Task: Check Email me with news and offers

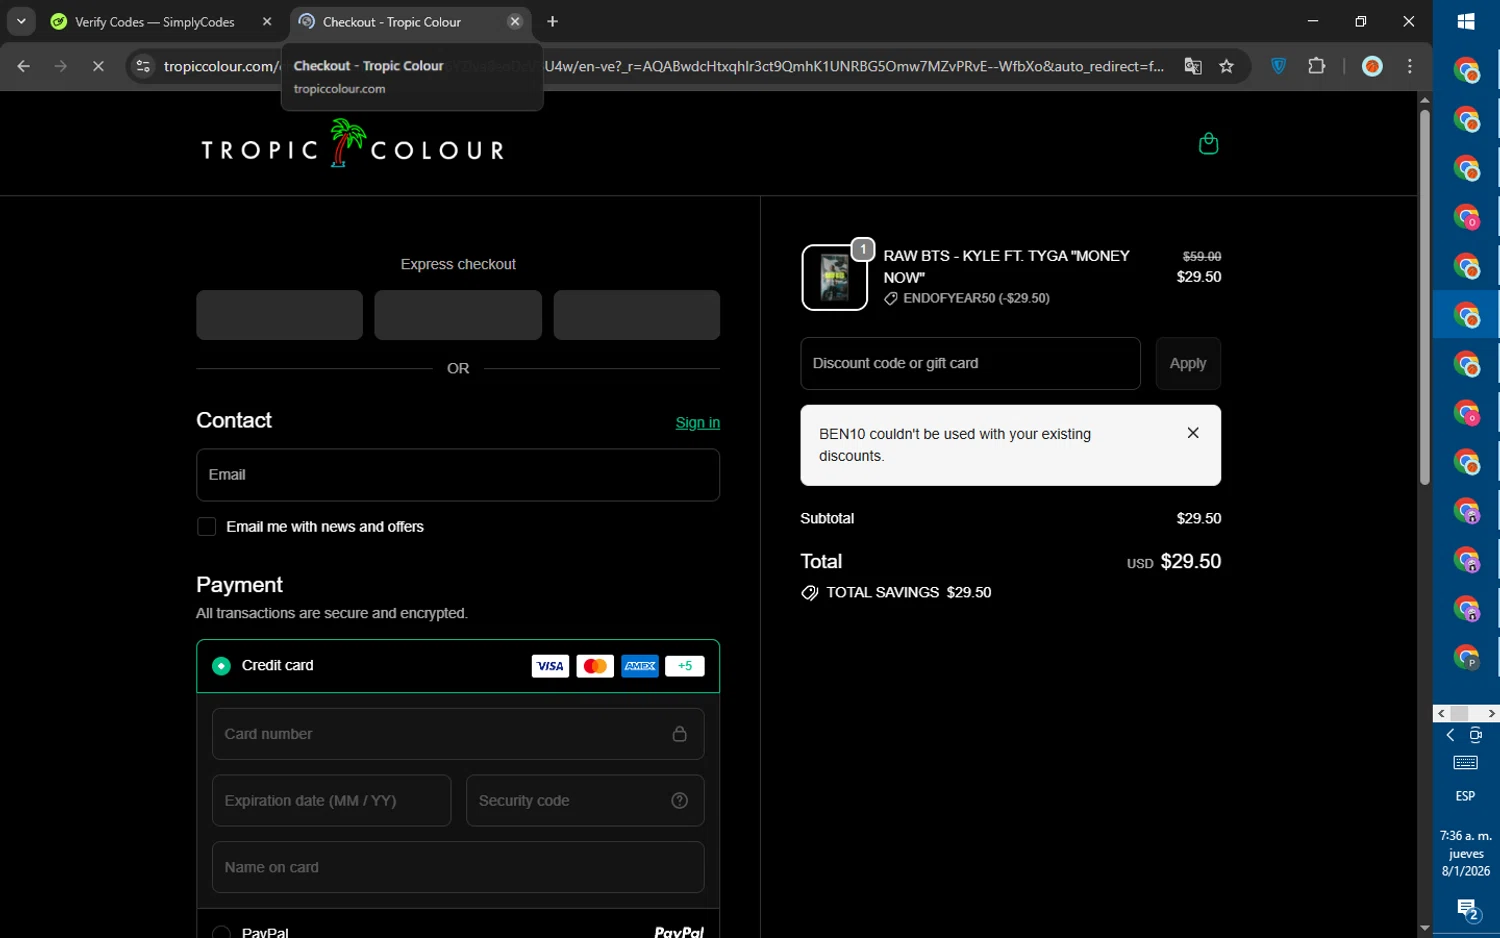Action: pyautogui.click(x=206, y=527)
